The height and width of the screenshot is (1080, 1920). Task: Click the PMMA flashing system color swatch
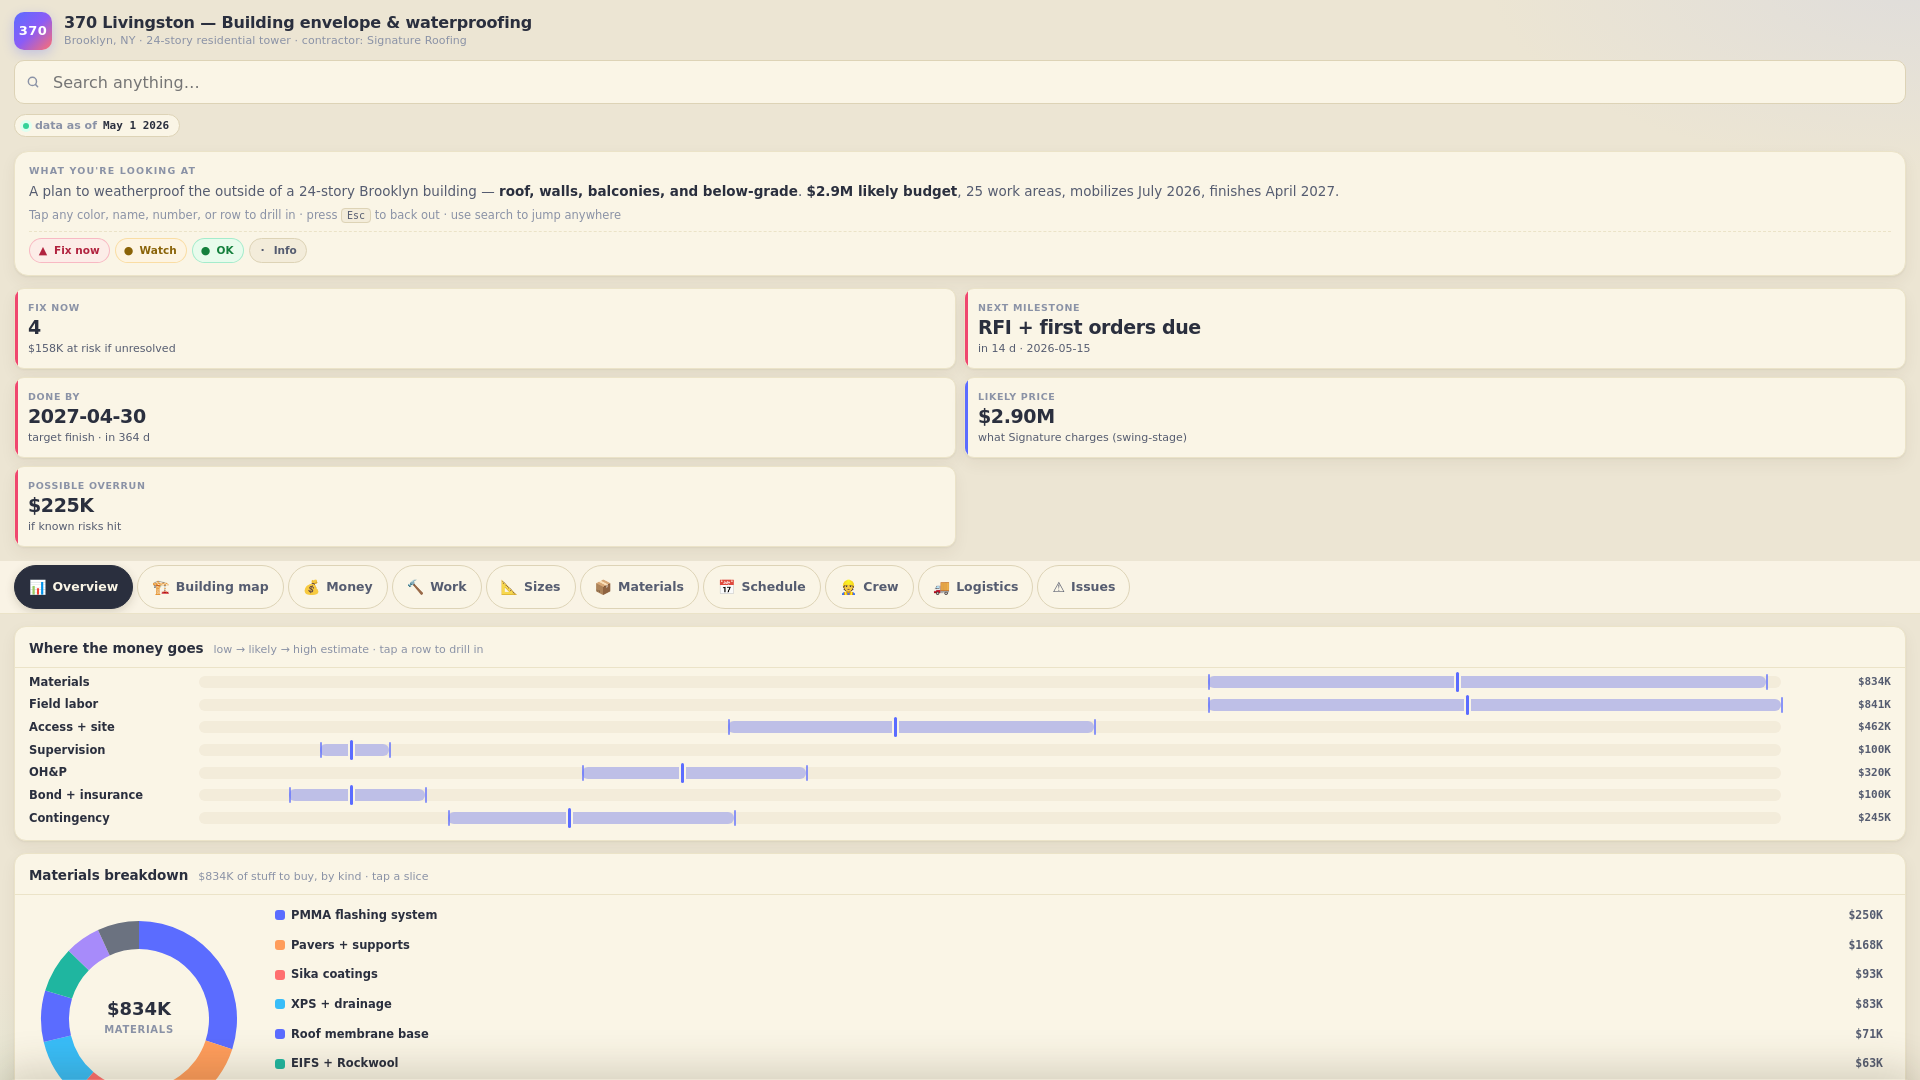point(280,915)
